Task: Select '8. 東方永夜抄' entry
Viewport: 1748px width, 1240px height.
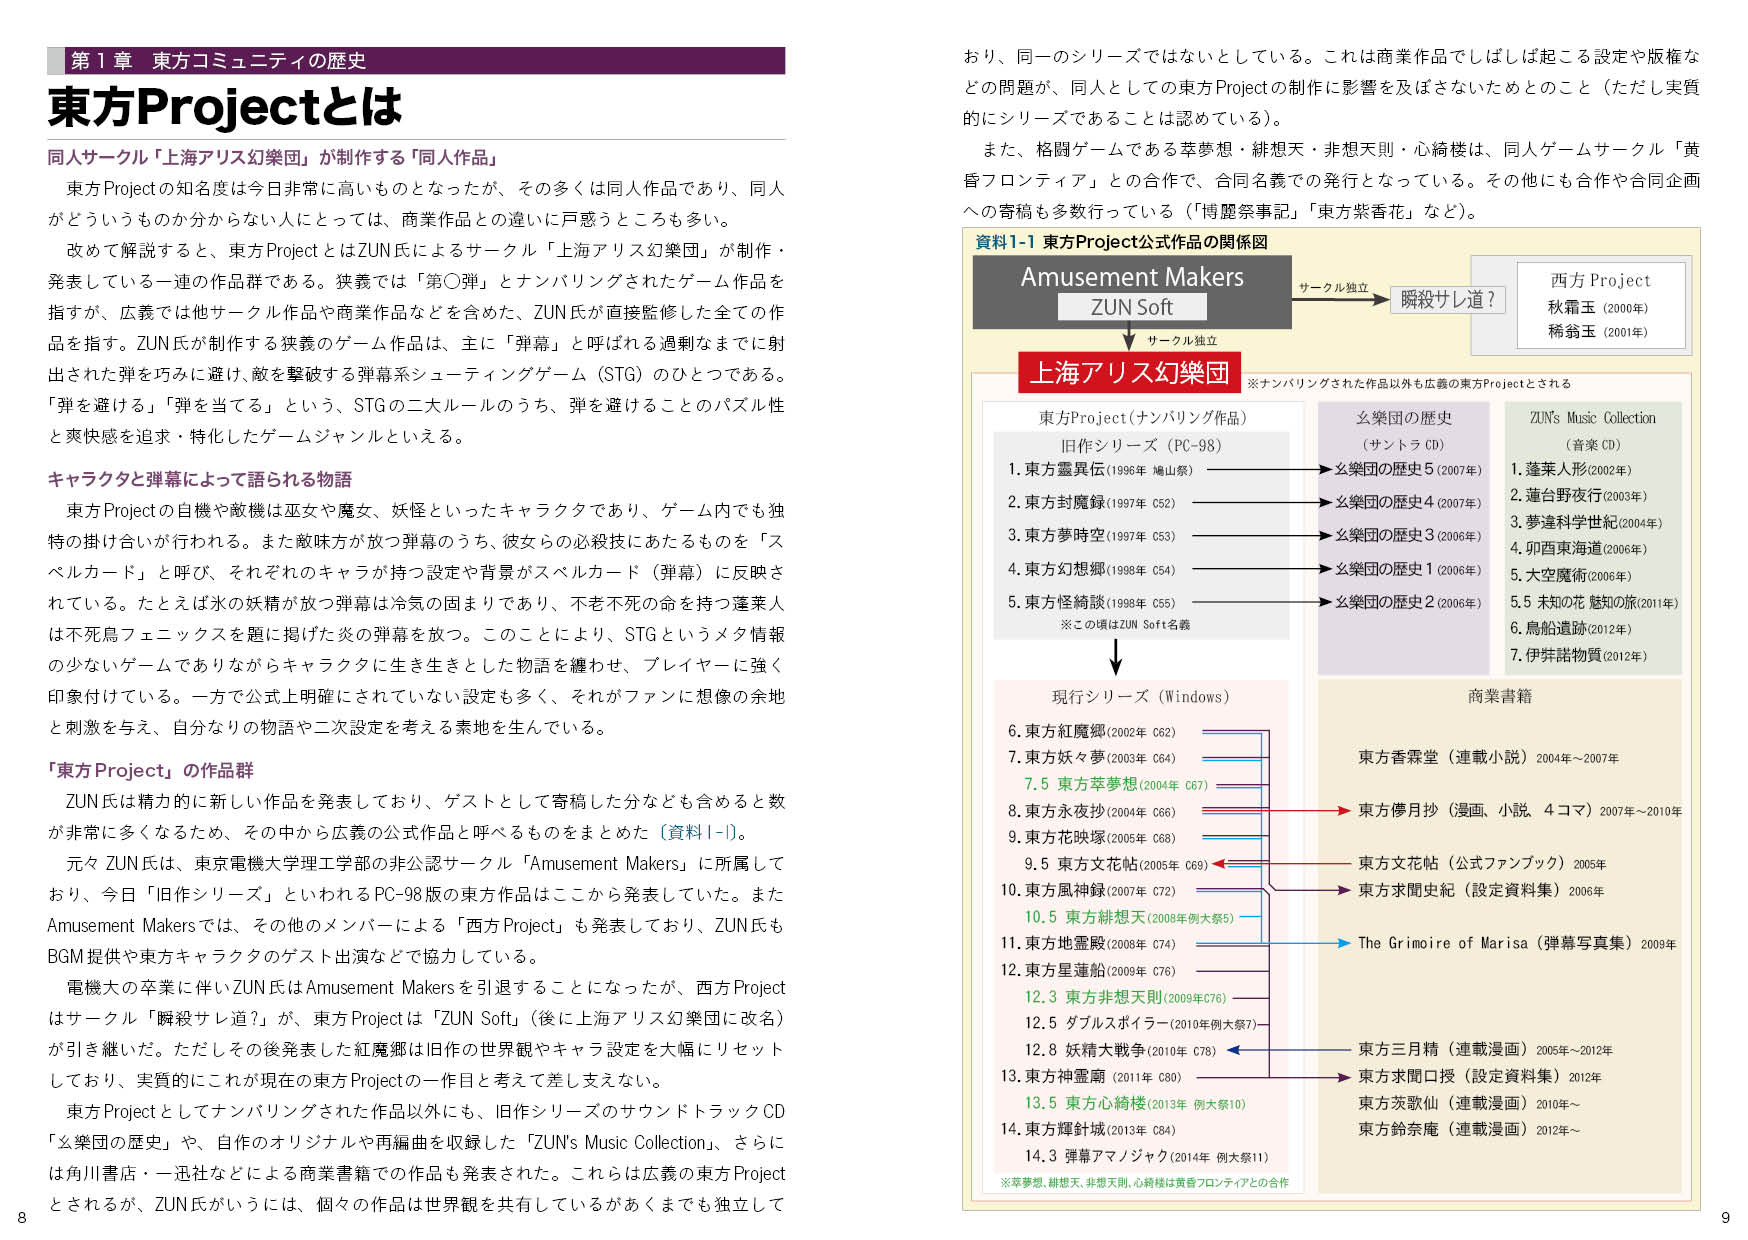Action: coord(1091,812)
